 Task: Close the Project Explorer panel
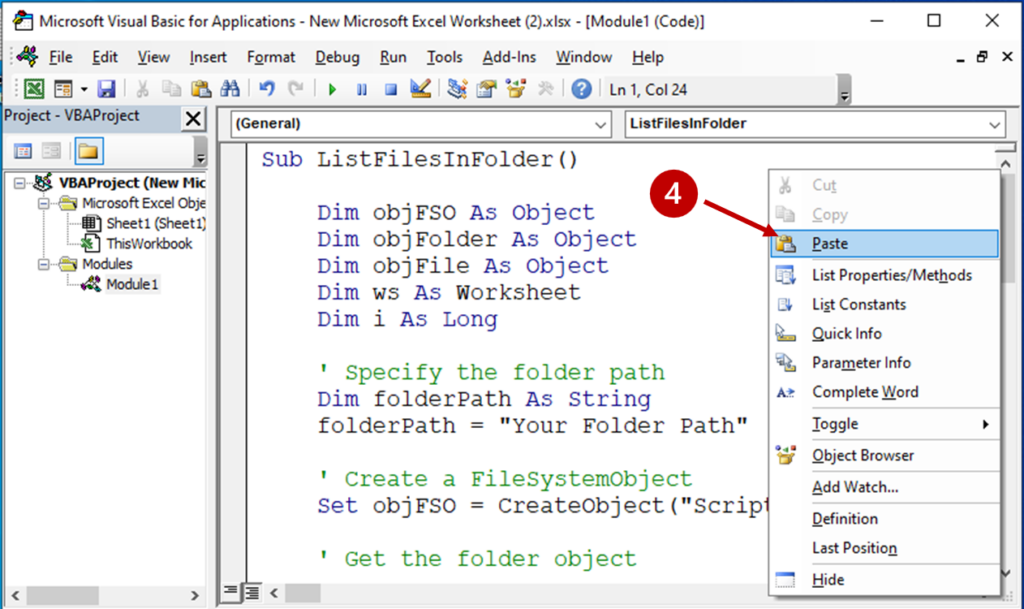click(x=195, y=118)
